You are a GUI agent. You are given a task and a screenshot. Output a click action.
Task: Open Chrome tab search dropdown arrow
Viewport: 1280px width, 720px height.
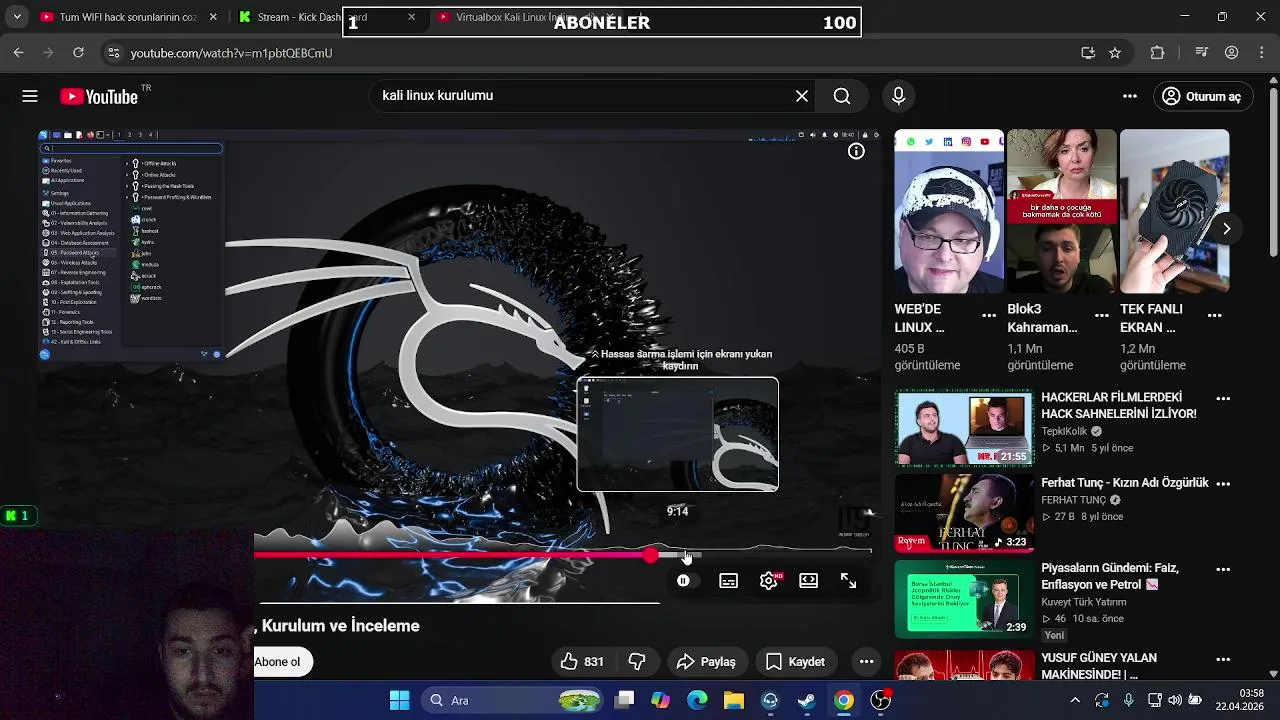click(16, 17)
